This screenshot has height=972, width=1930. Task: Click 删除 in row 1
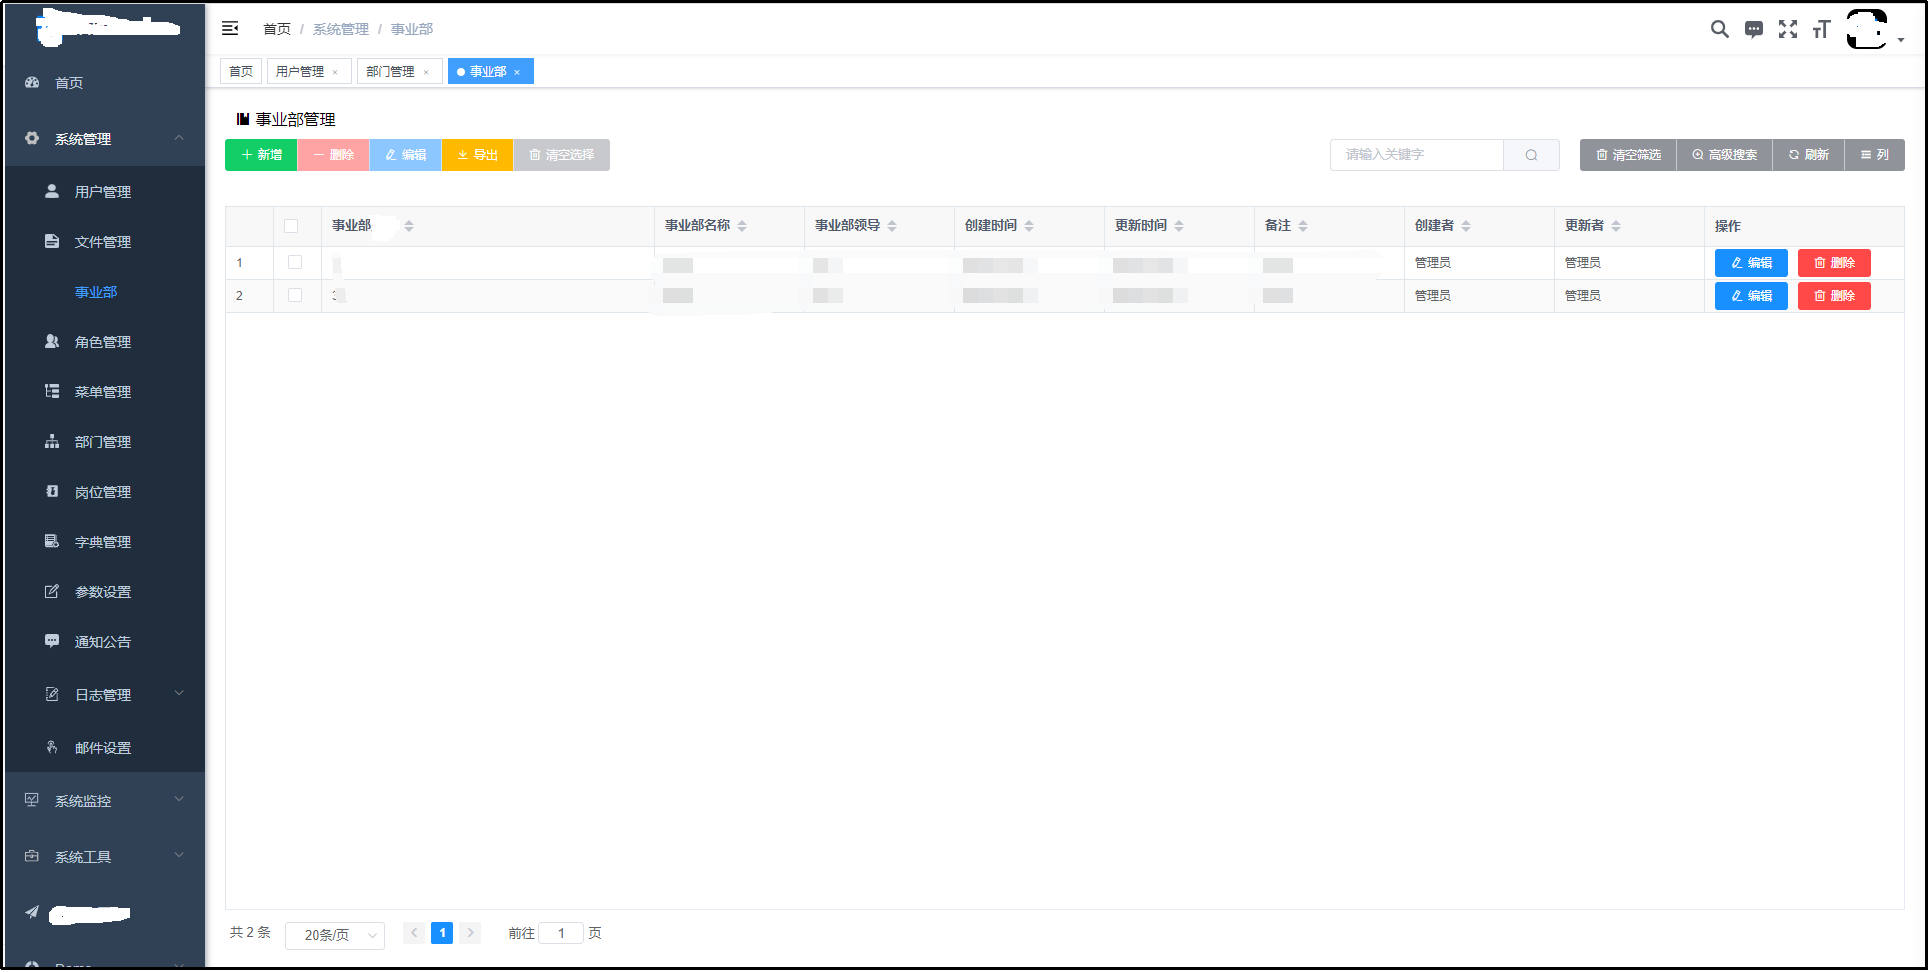click(1834, 263)
